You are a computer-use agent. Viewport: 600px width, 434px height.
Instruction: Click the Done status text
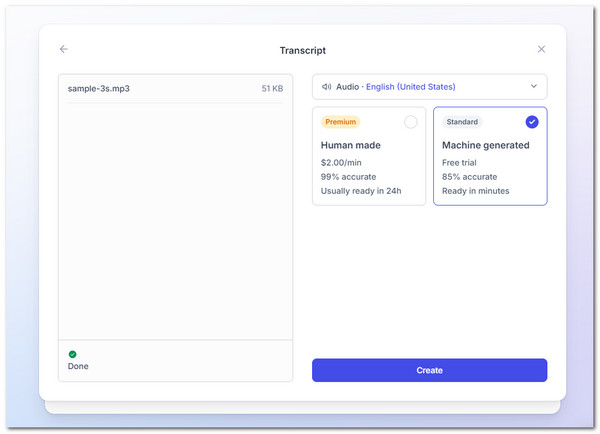click(78, 366)
